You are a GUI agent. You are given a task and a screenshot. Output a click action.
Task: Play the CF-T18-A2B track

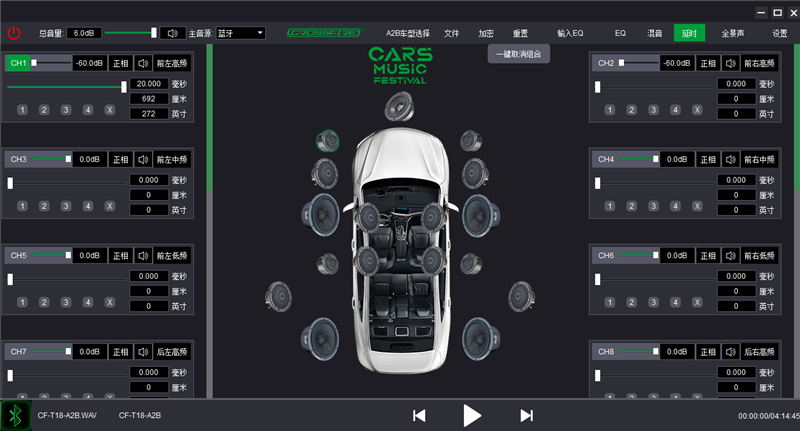(472, 416)
